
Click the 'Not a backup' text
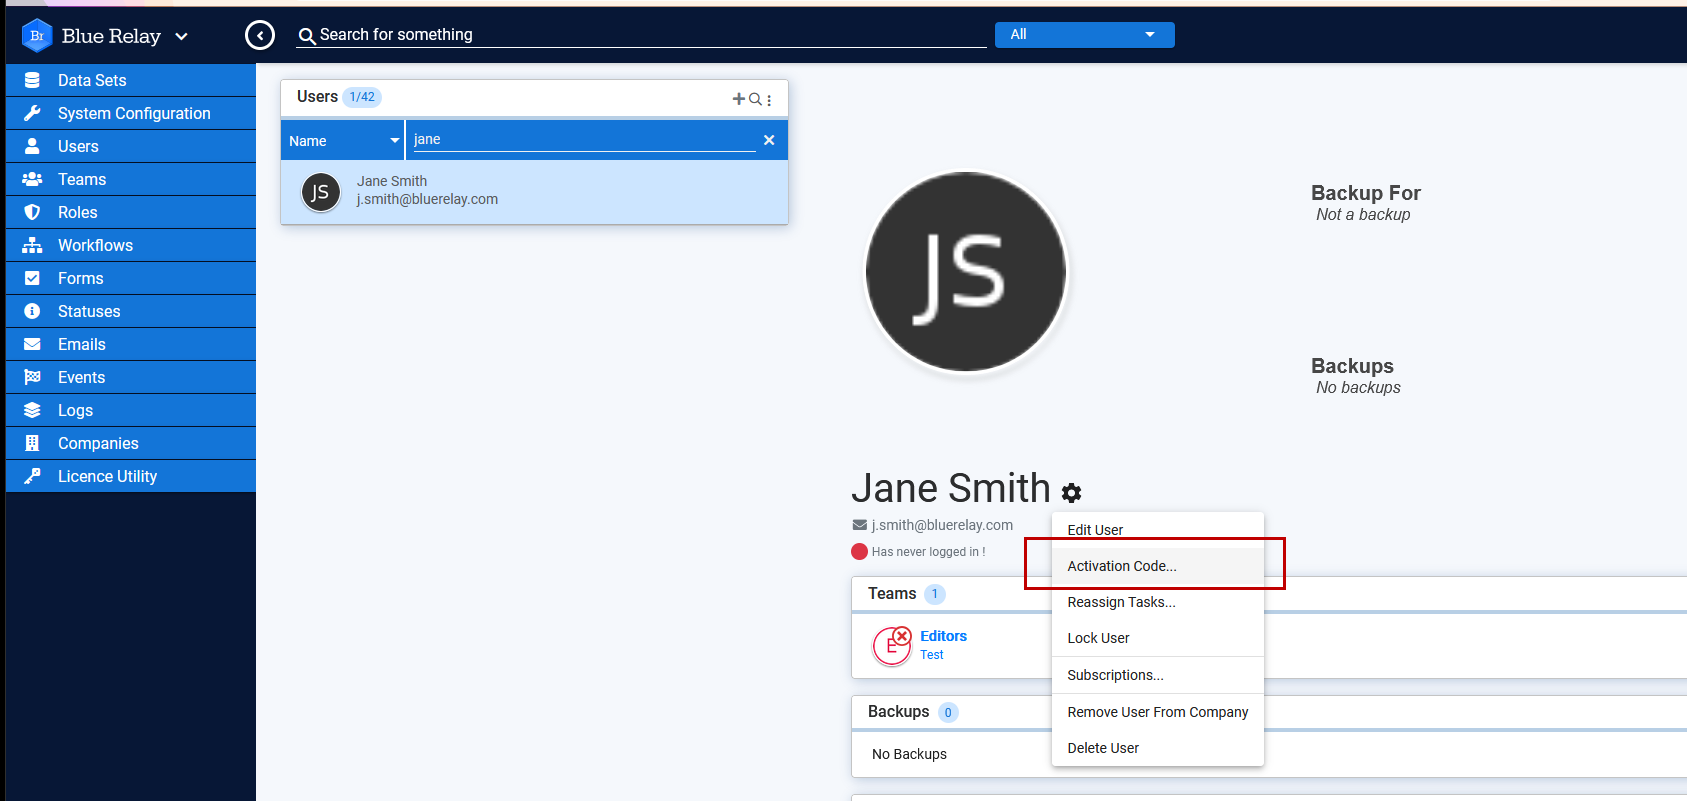[1363, 215]
